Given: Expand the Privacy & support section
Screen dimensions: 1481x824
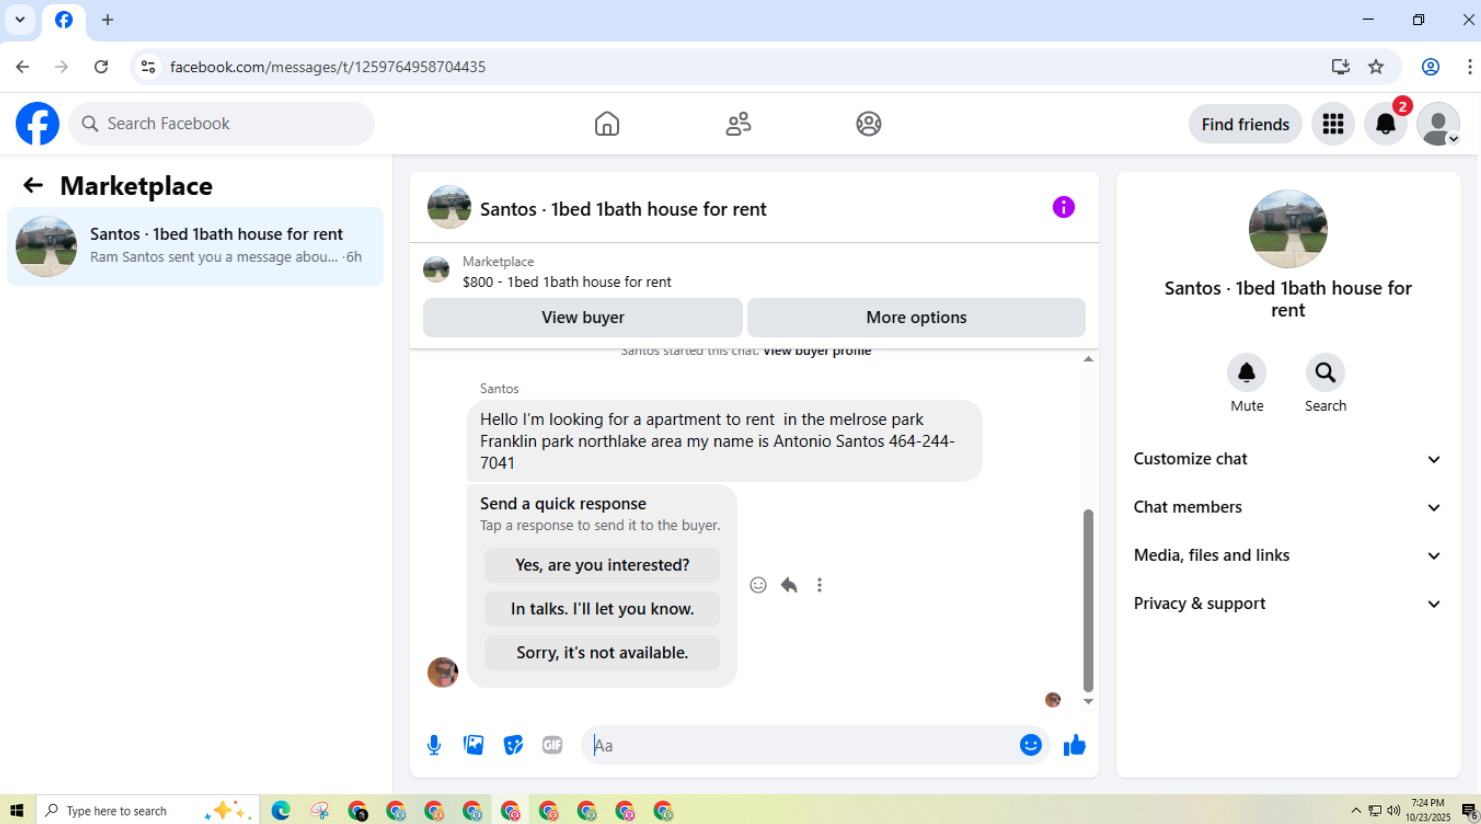Looking at the screenshot, I should point(1288,603).
